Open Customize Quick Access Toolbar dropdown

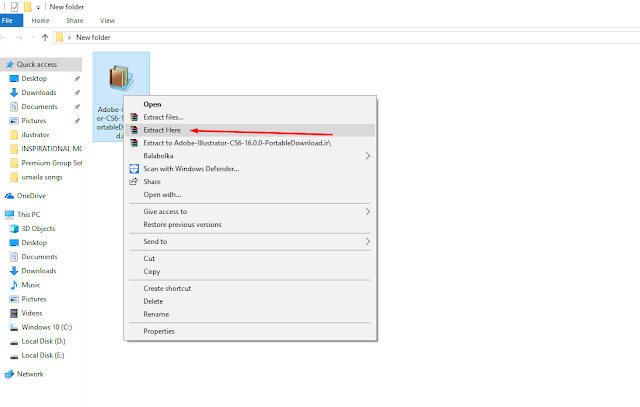pos(38,7)
